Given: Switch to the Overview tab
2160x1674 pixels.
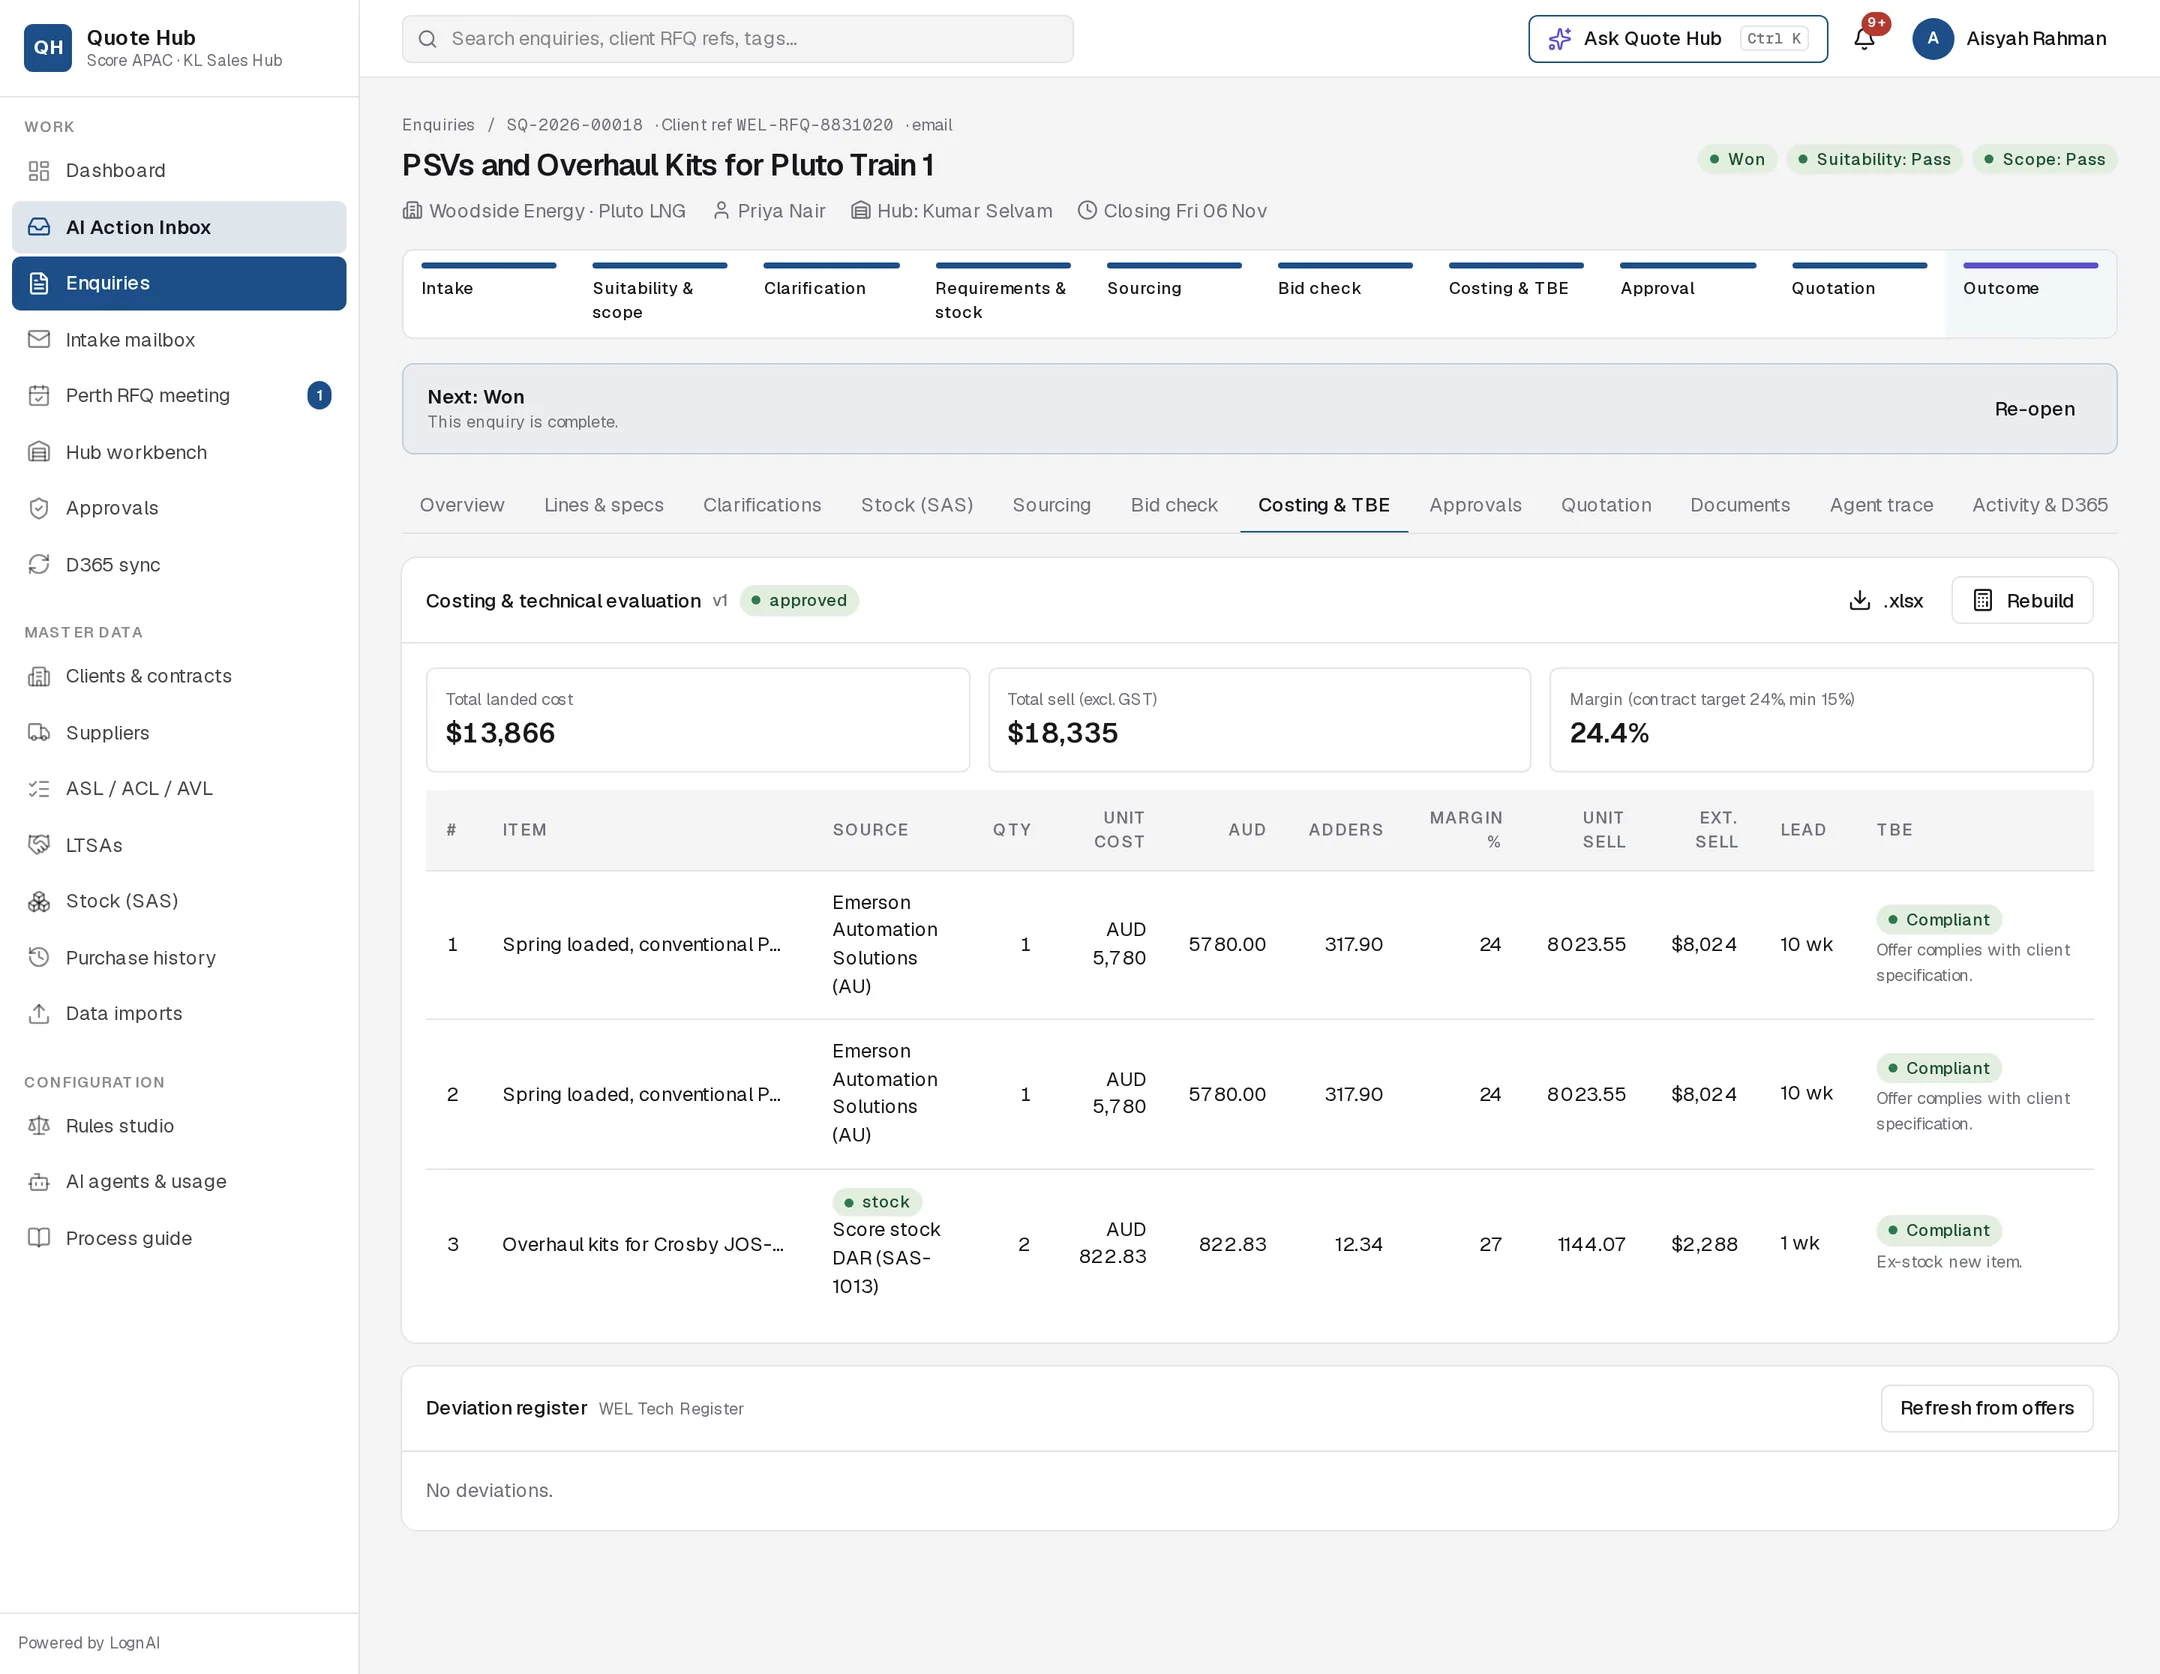Looking at the screenshot, I should [x=462, y=505].
